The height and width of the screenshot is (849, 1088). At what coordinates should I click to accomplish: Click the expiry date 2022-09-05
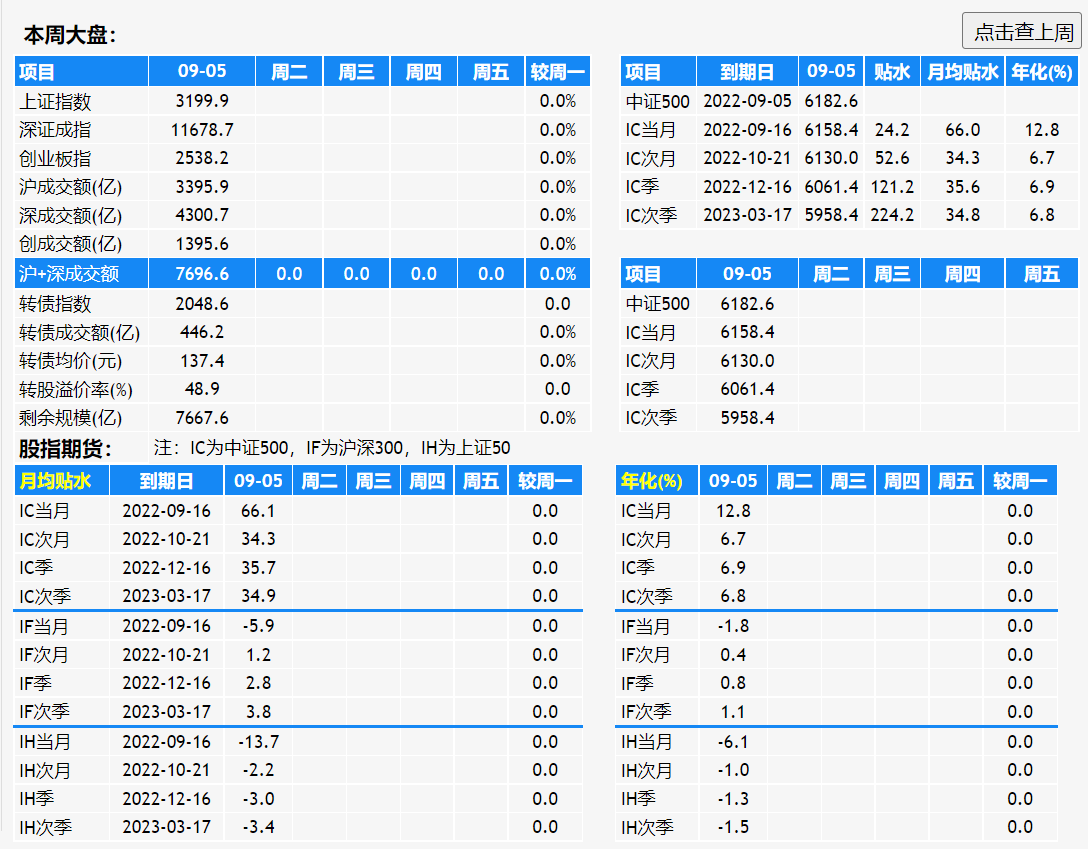pyautogui.click(x=747, y=101)
